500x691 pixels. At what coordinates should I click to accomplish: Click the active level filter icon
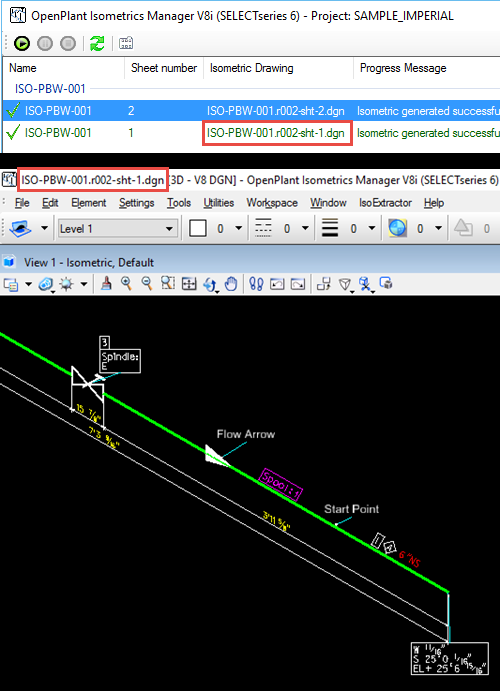21,228
